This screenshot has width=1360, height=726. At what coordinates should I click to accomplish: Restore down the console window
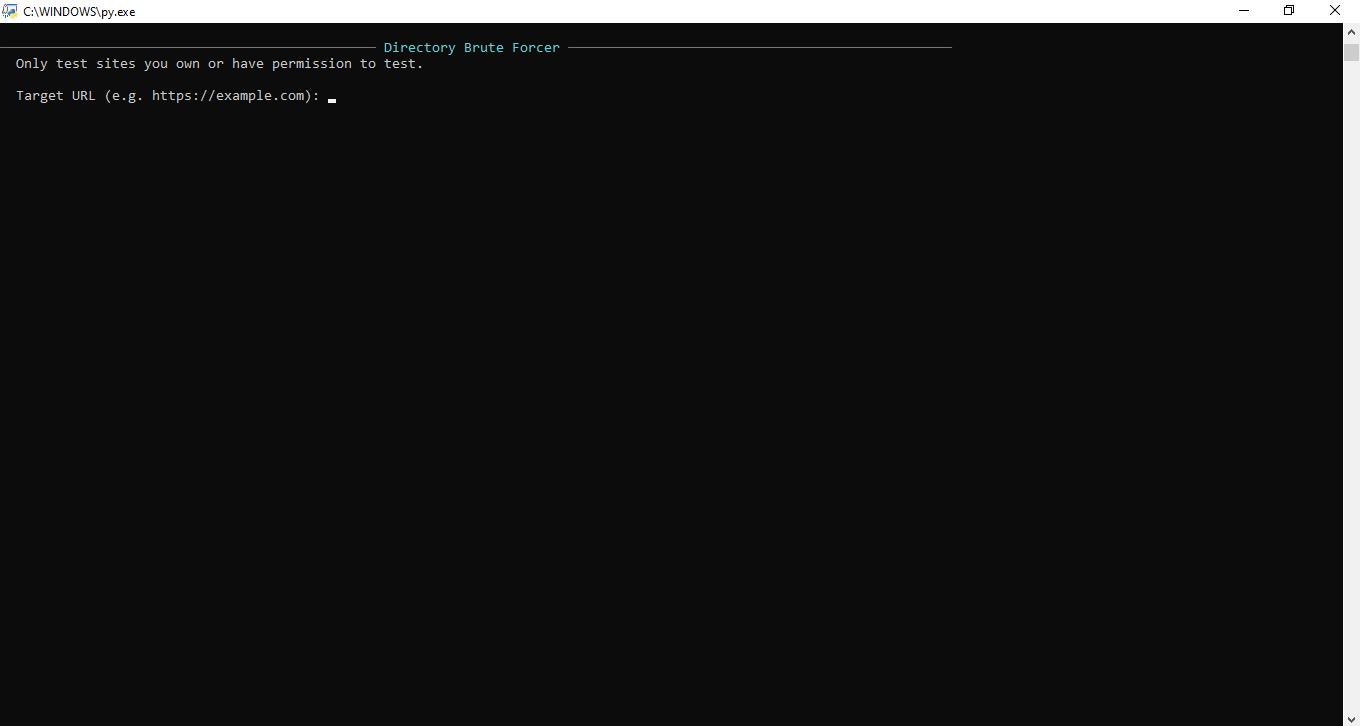point(1290,11)
